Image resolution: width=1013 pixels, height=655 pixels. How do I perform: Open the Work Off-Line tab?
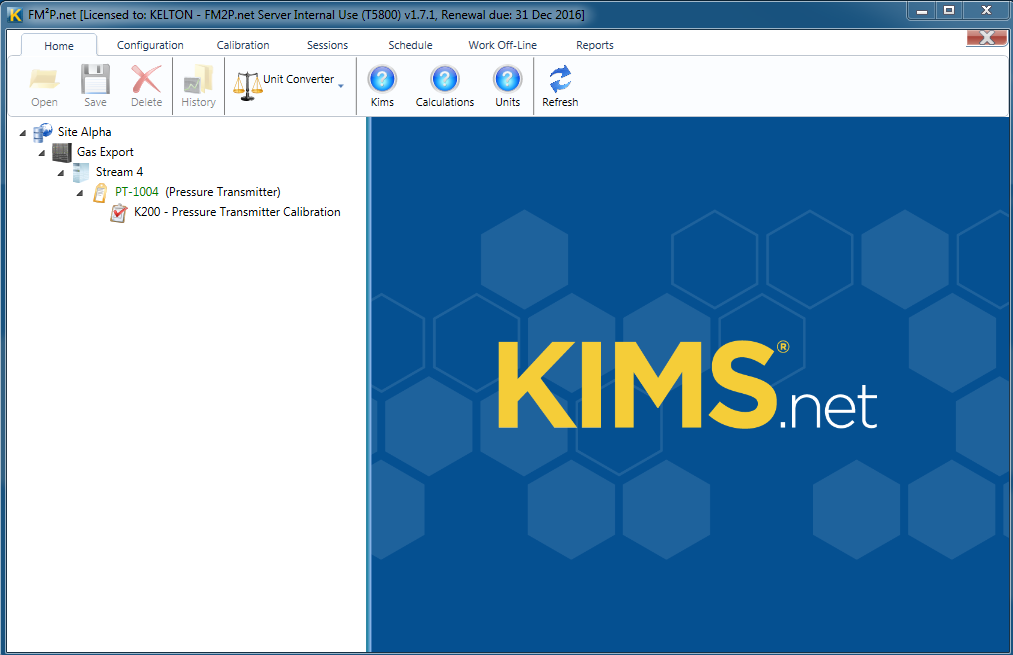[503, 45]
